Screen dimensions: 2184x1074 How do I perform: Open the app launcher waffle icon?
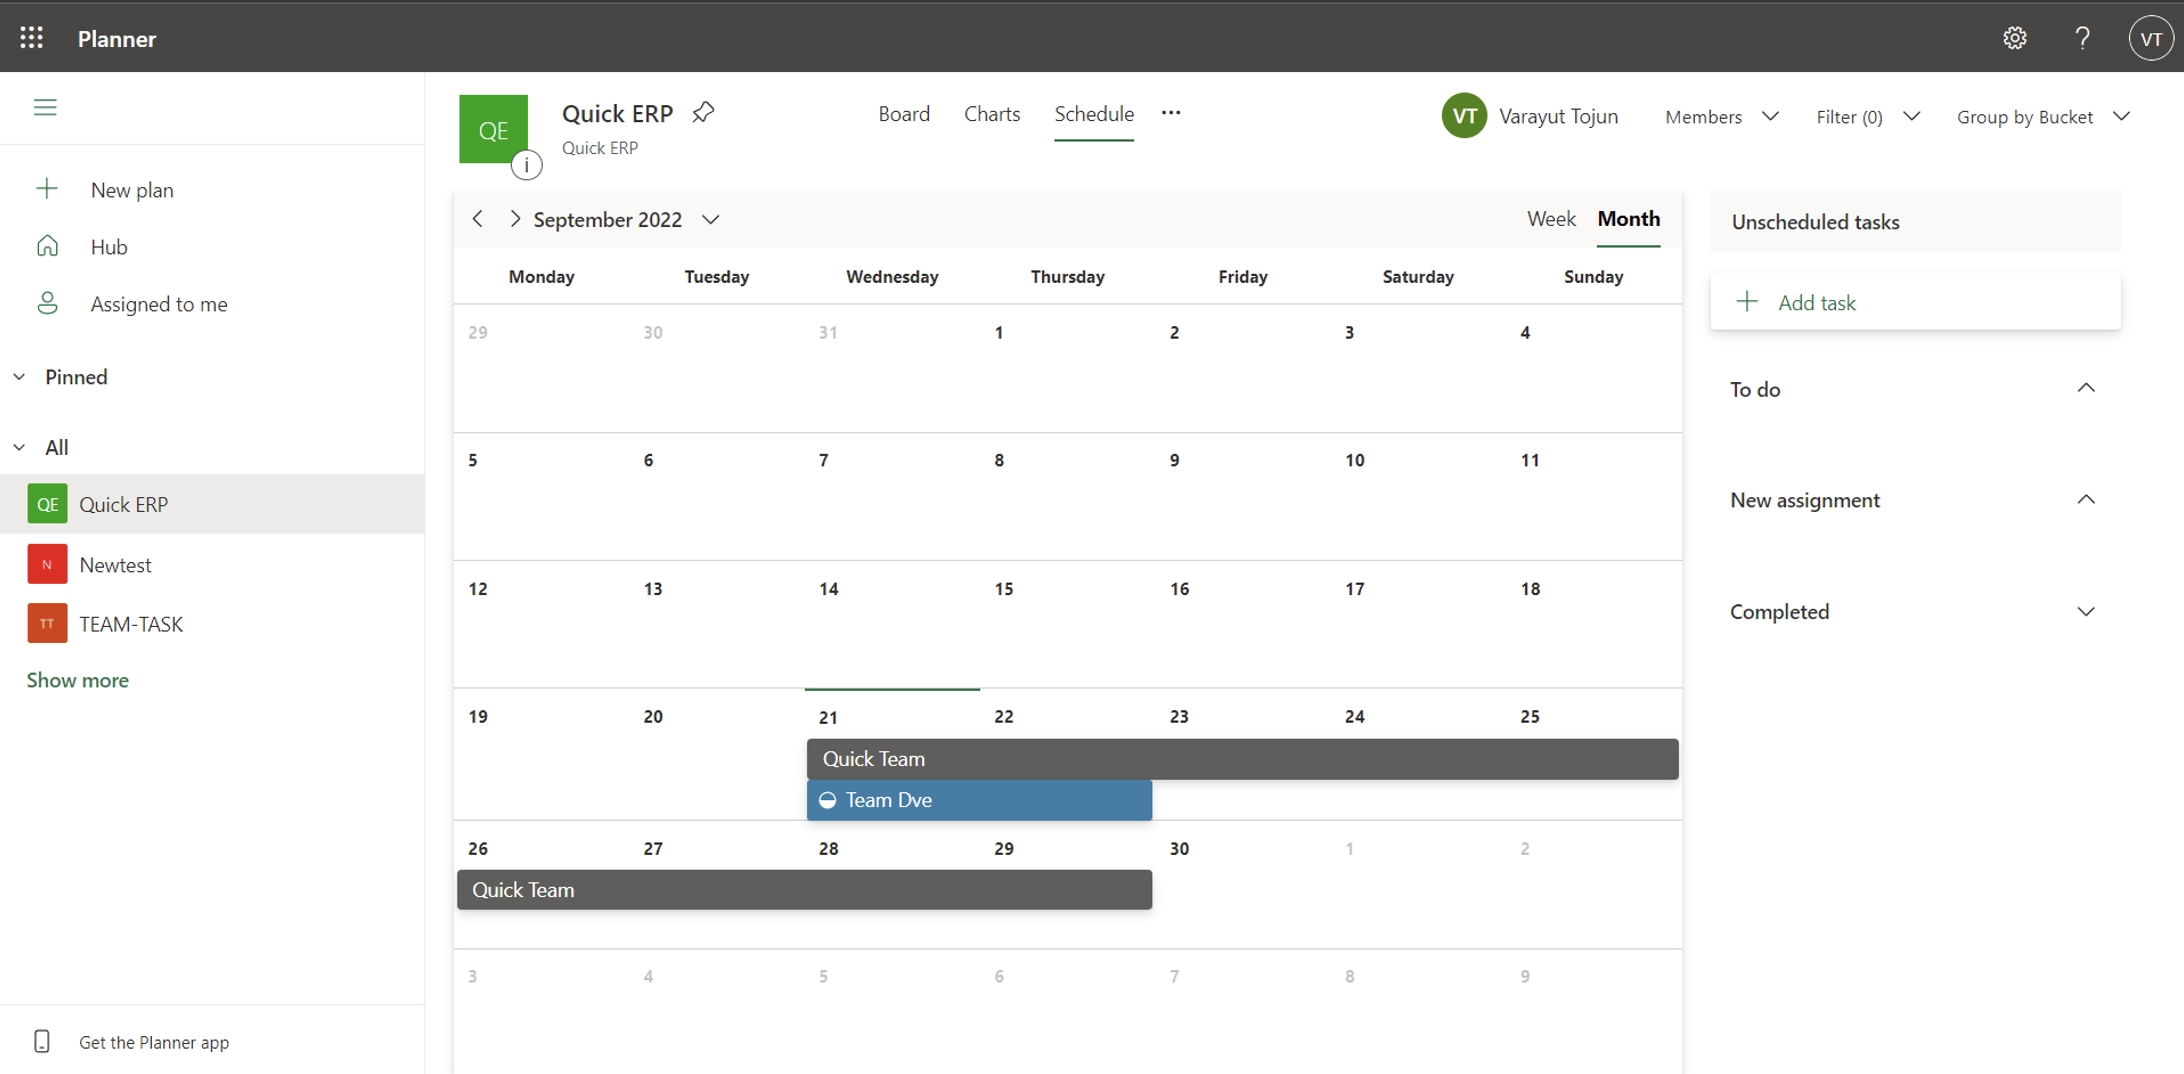pyautogui.click(x=32, y=38)
